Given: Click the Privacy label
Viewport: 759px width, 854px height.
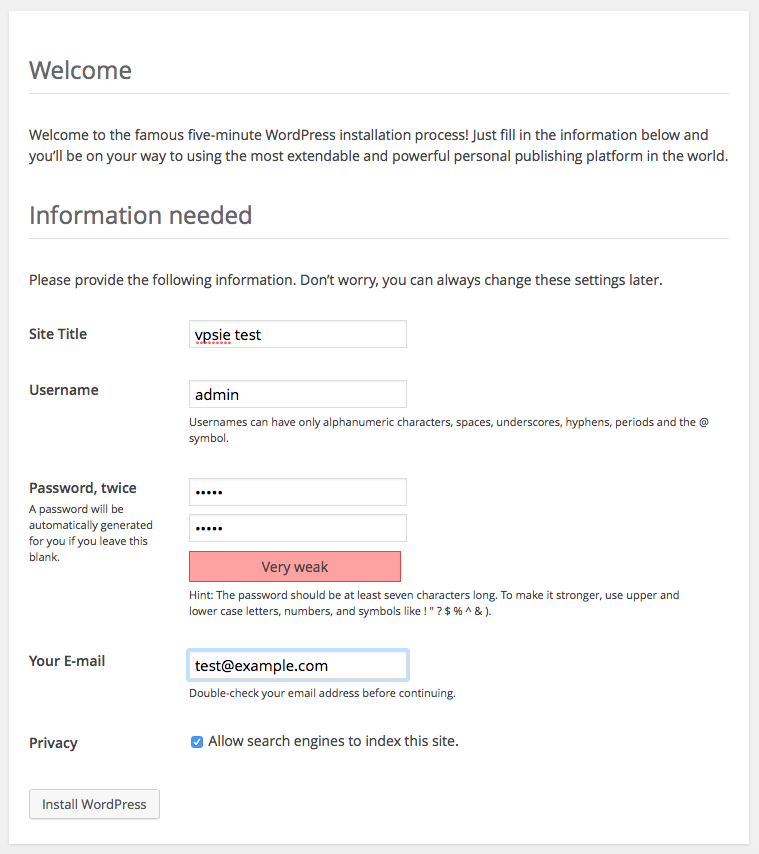Looking at the screenshot, I should (53, 743).
